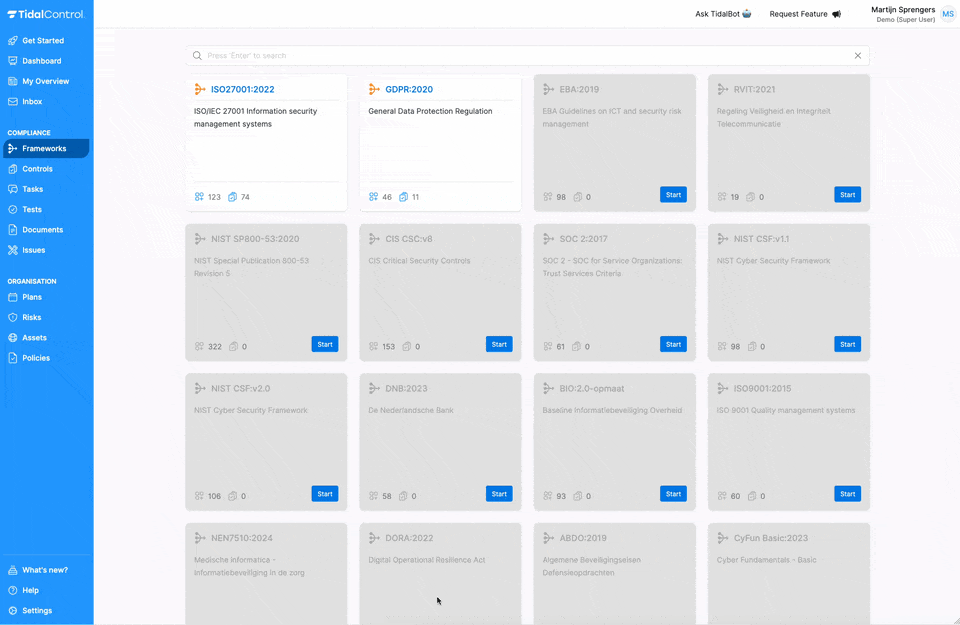Select the Dashboard icon in the sidebar
960x625 pixels.
tap(11, 60)
